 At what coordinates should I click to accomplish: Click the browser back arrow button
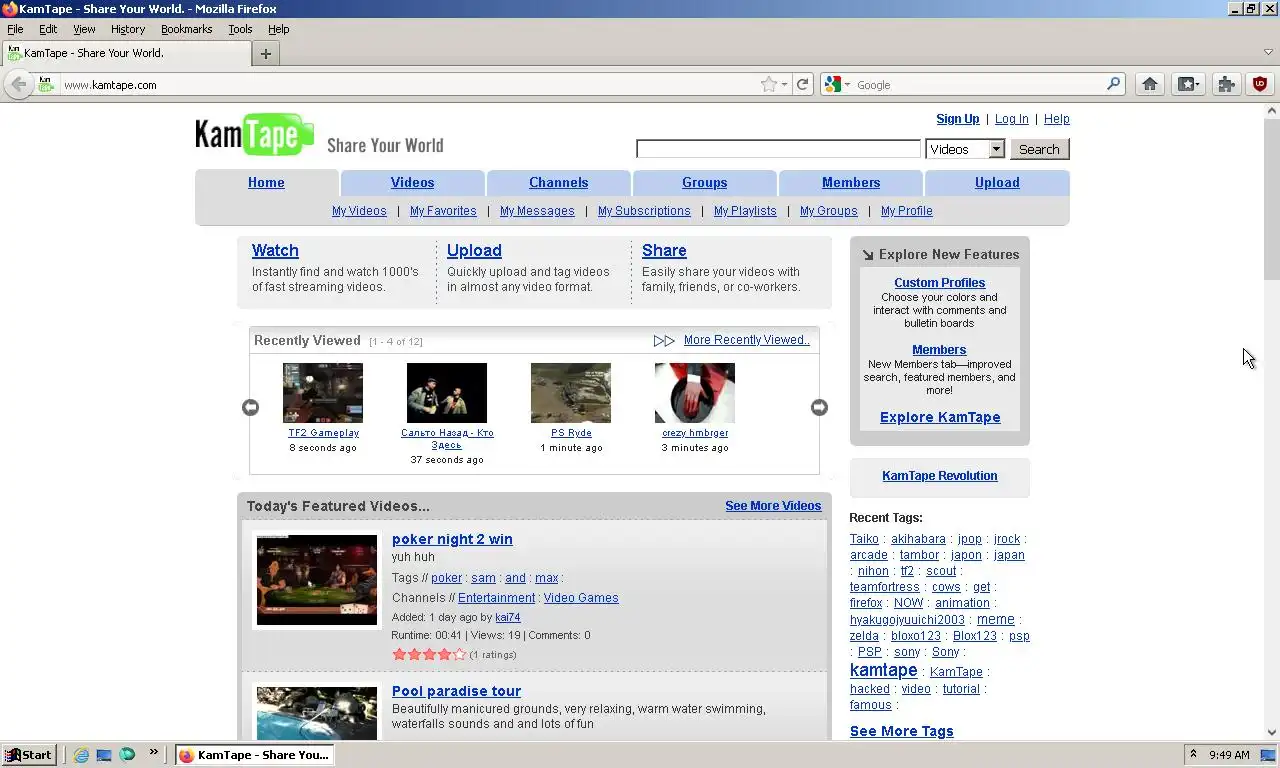click(18, 85)
